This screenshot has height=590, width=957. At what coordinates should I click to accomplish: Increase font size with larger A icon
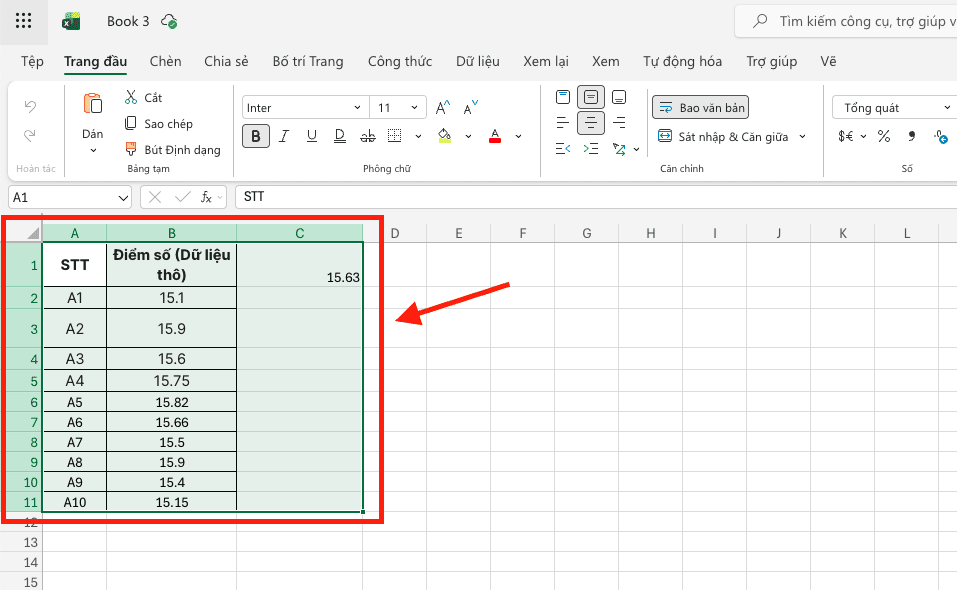(x=443, y=108)
